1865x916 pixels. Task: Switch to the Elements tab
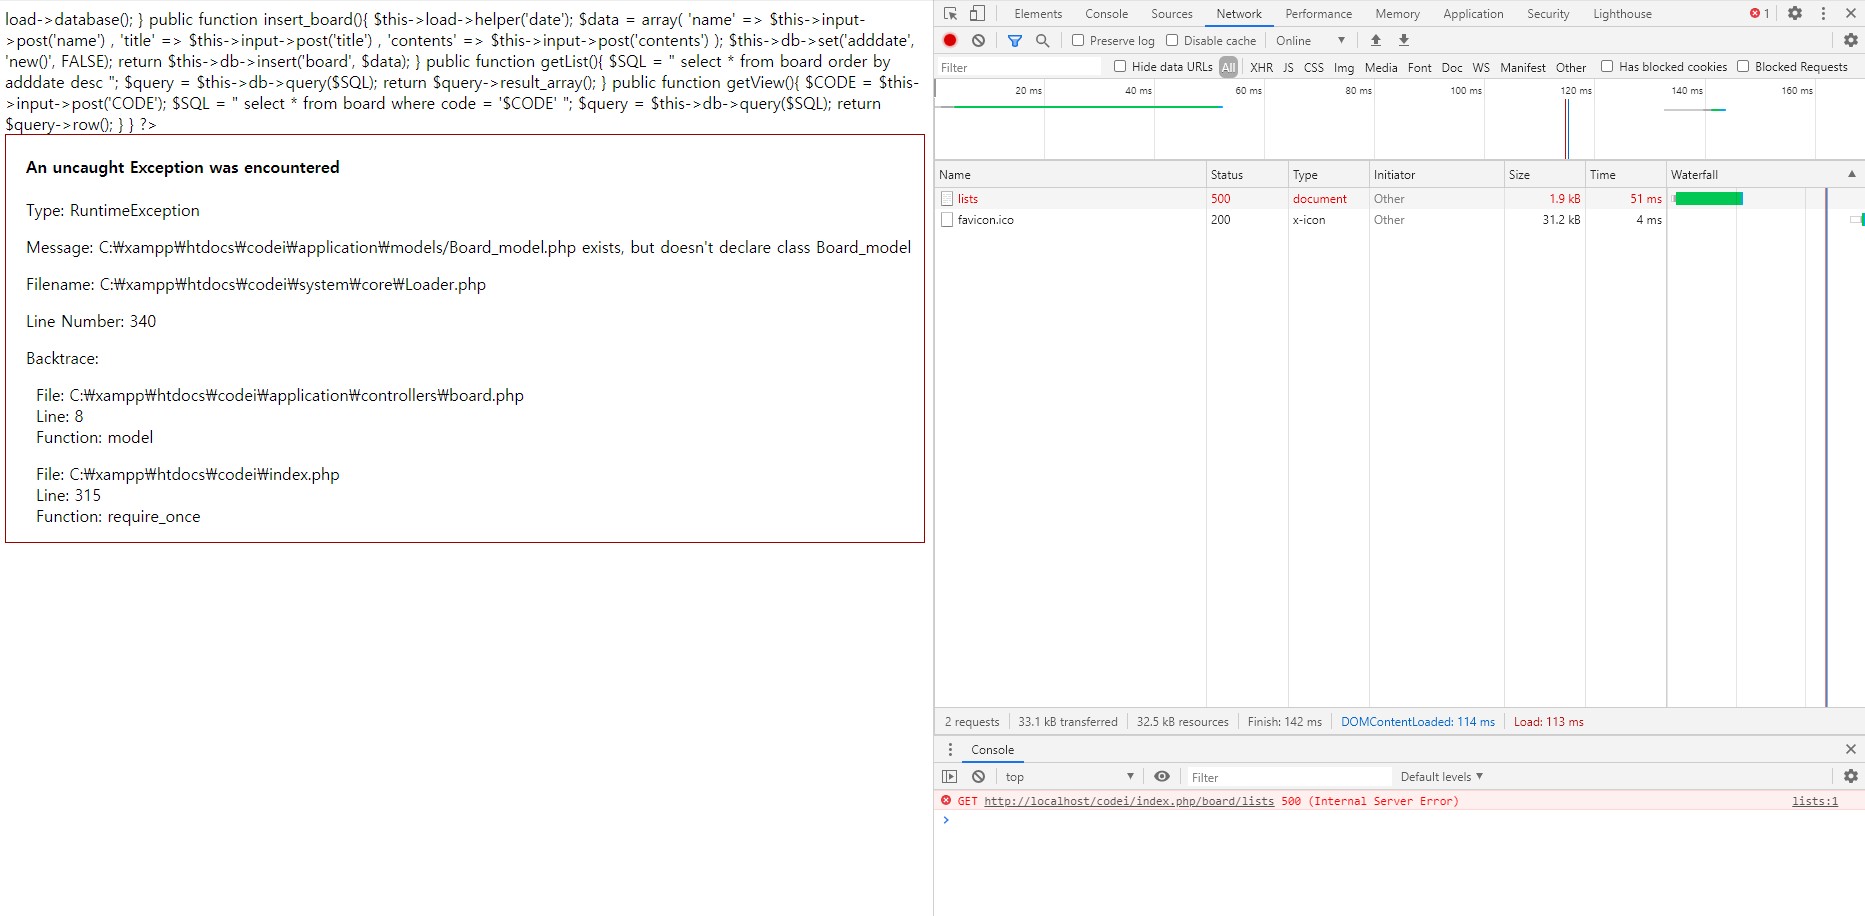[x=1037, y=14]
